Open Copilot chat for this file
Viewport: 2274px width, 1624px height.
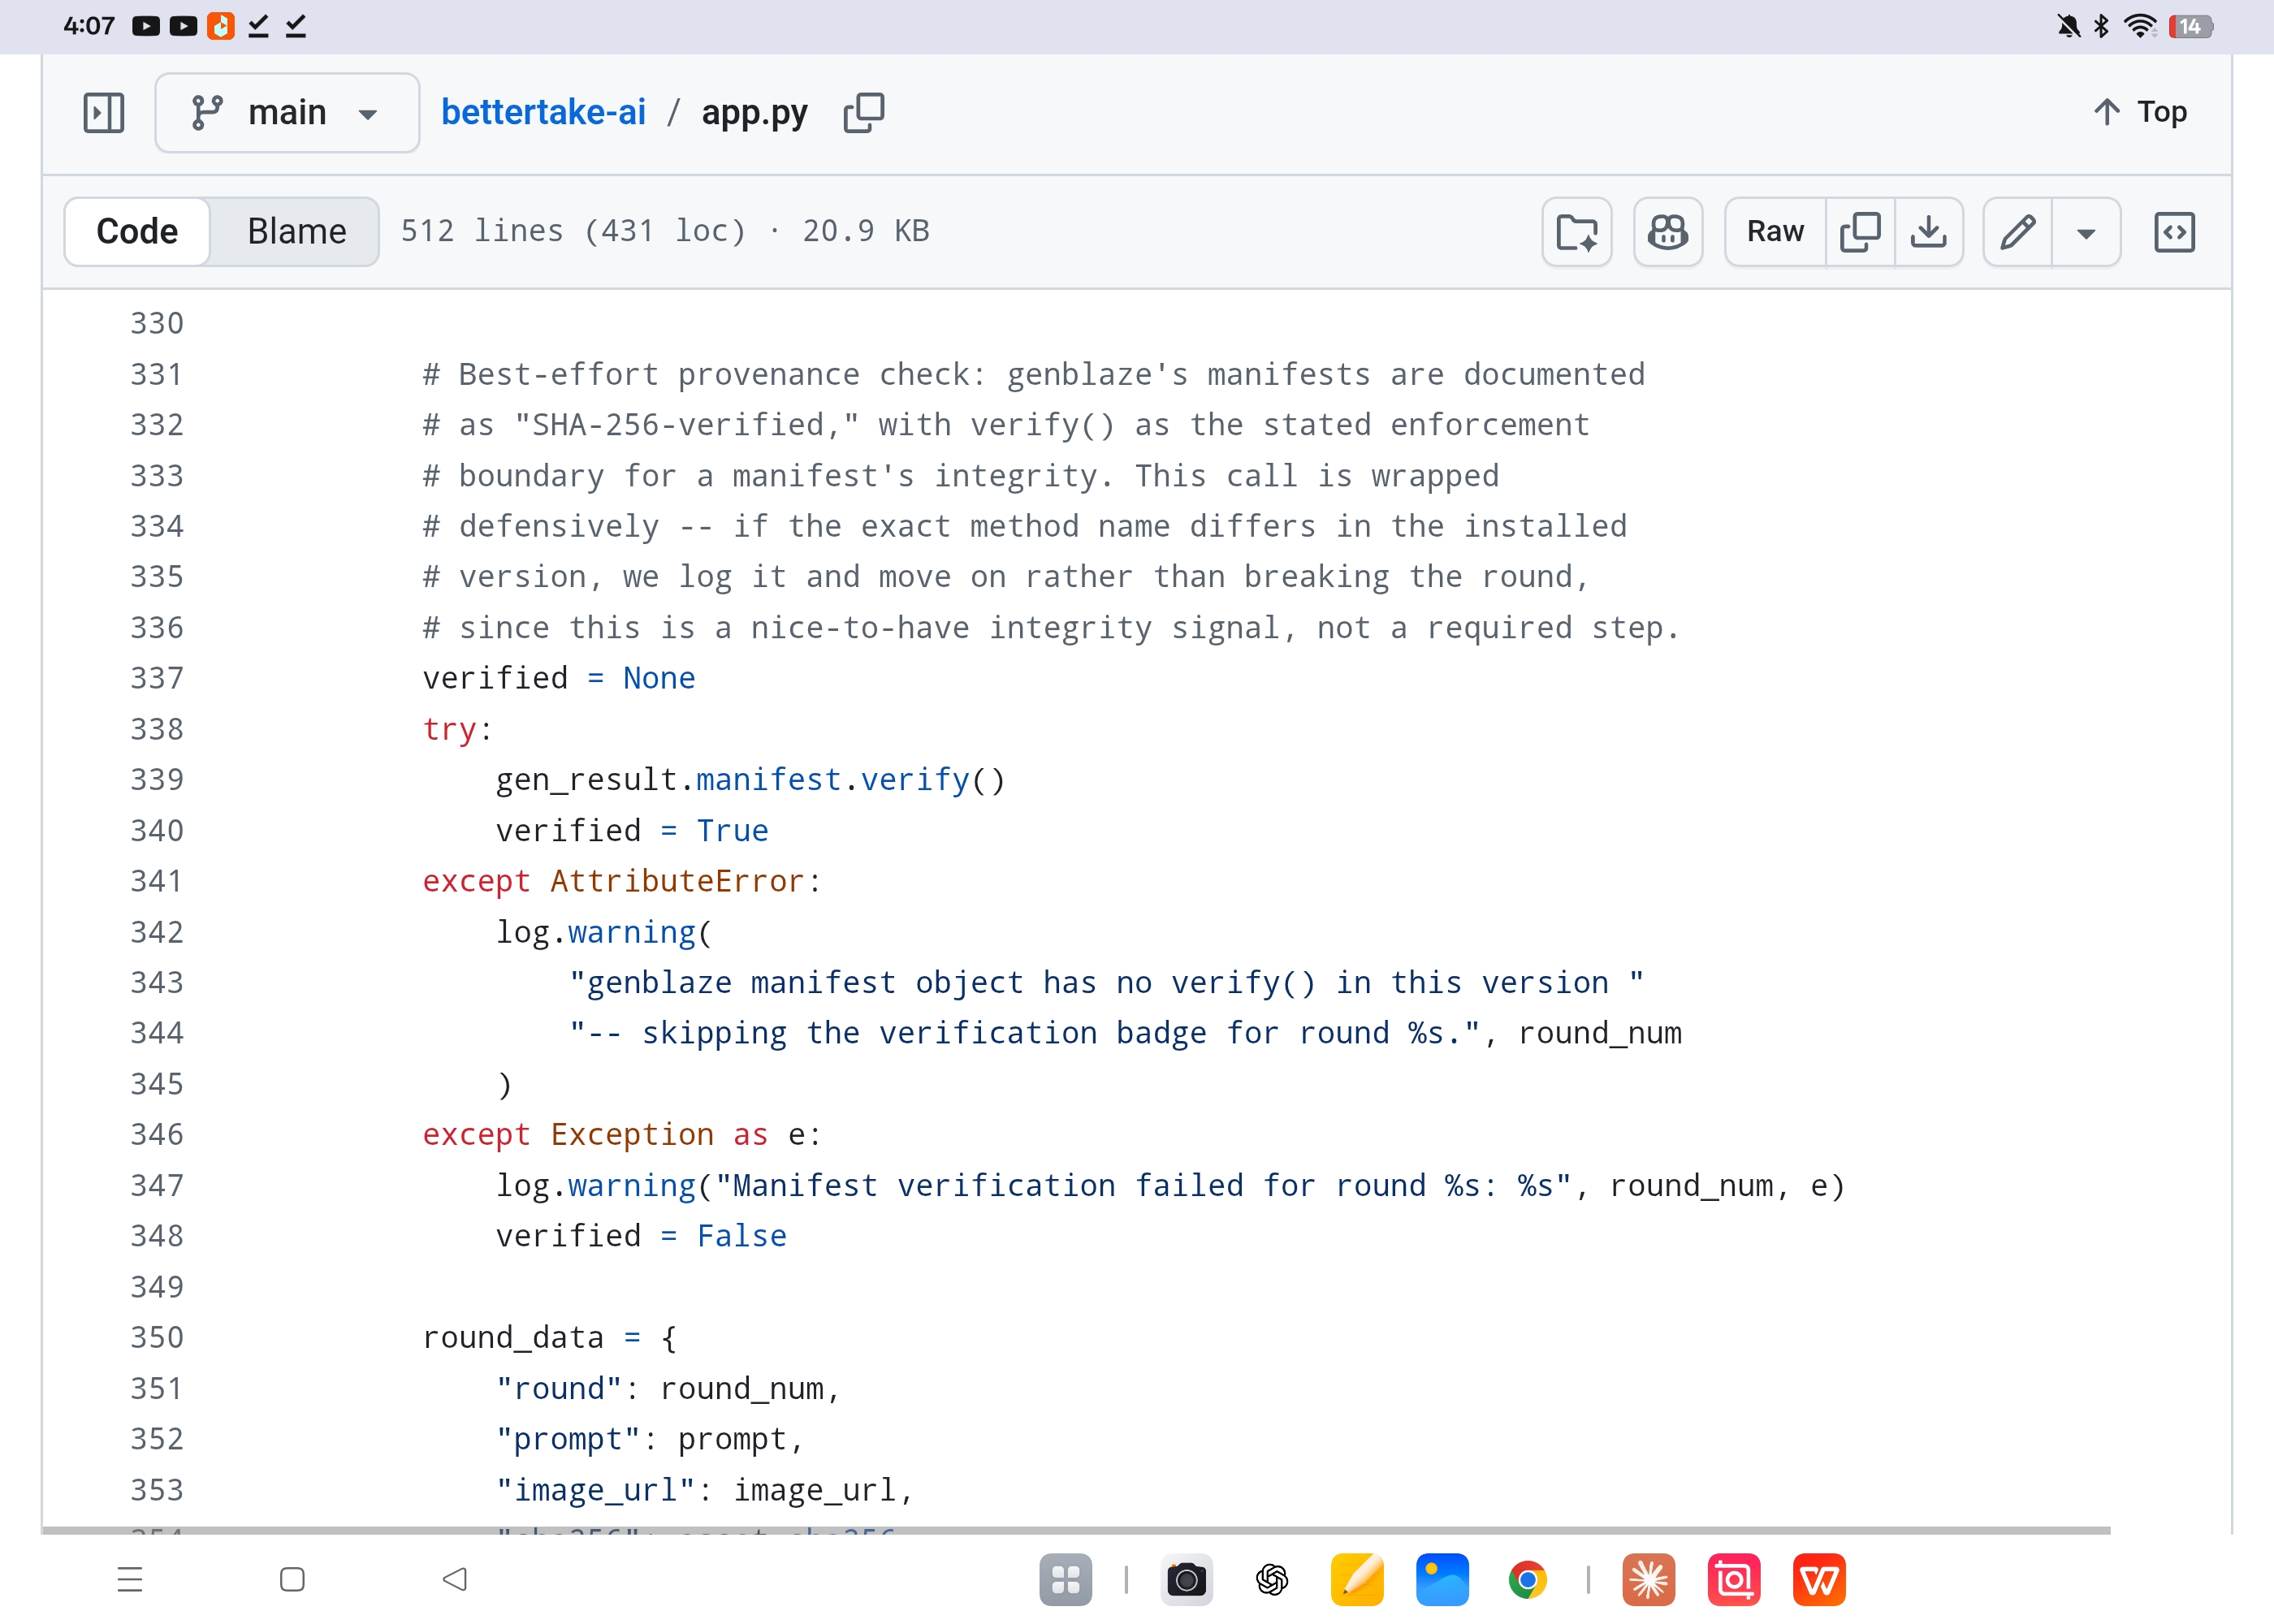(x=1668, y=232)
